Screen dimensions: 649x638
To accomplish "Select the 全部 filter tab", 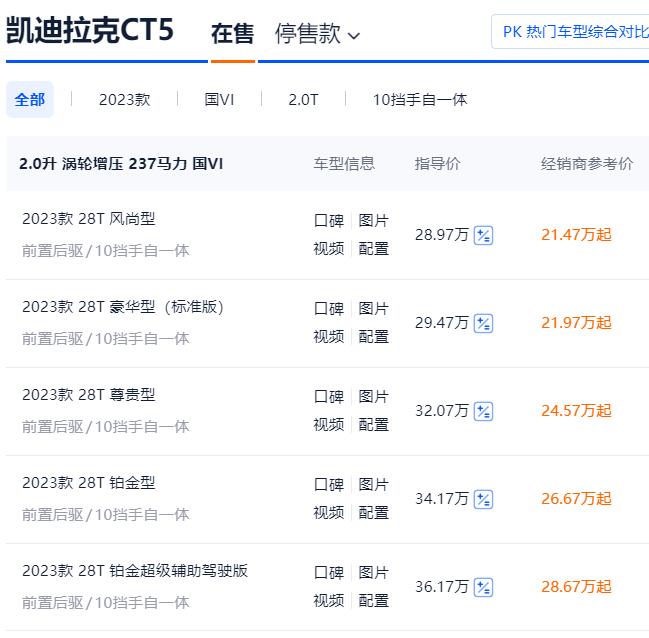I will tap(30, 100).
